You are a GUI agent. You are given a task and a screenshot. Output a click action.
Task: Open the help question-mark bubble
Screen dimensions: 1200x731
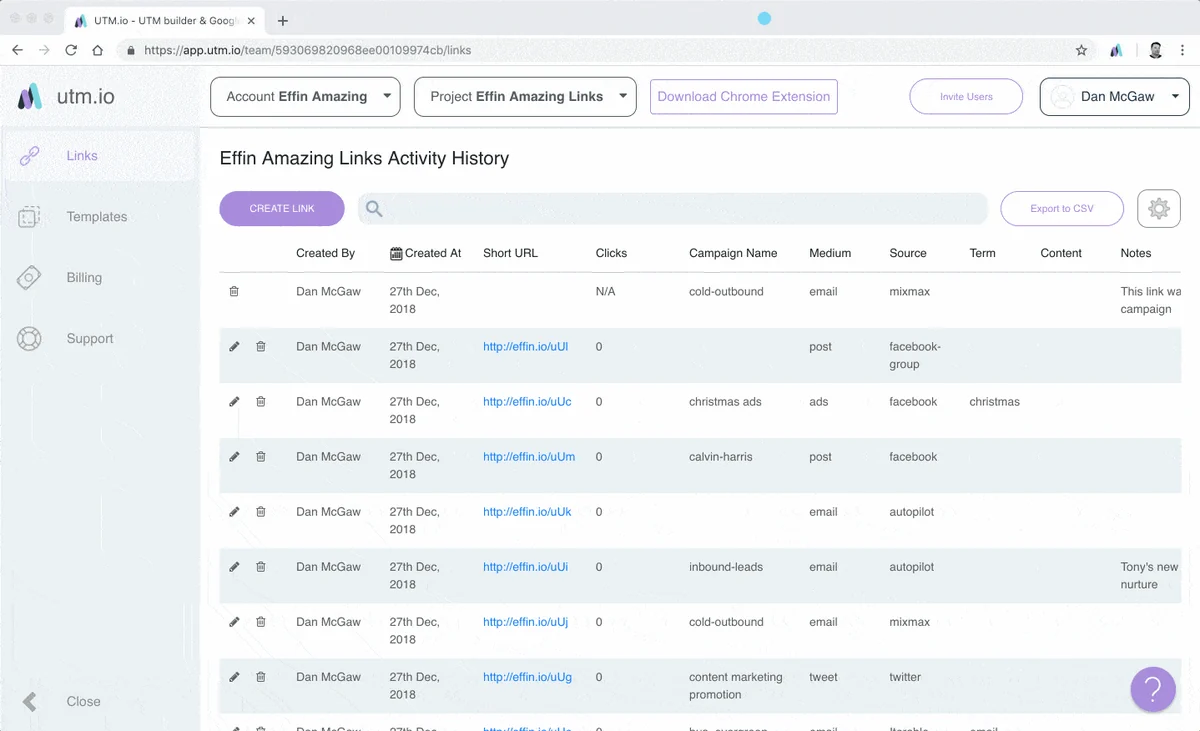1153,689
